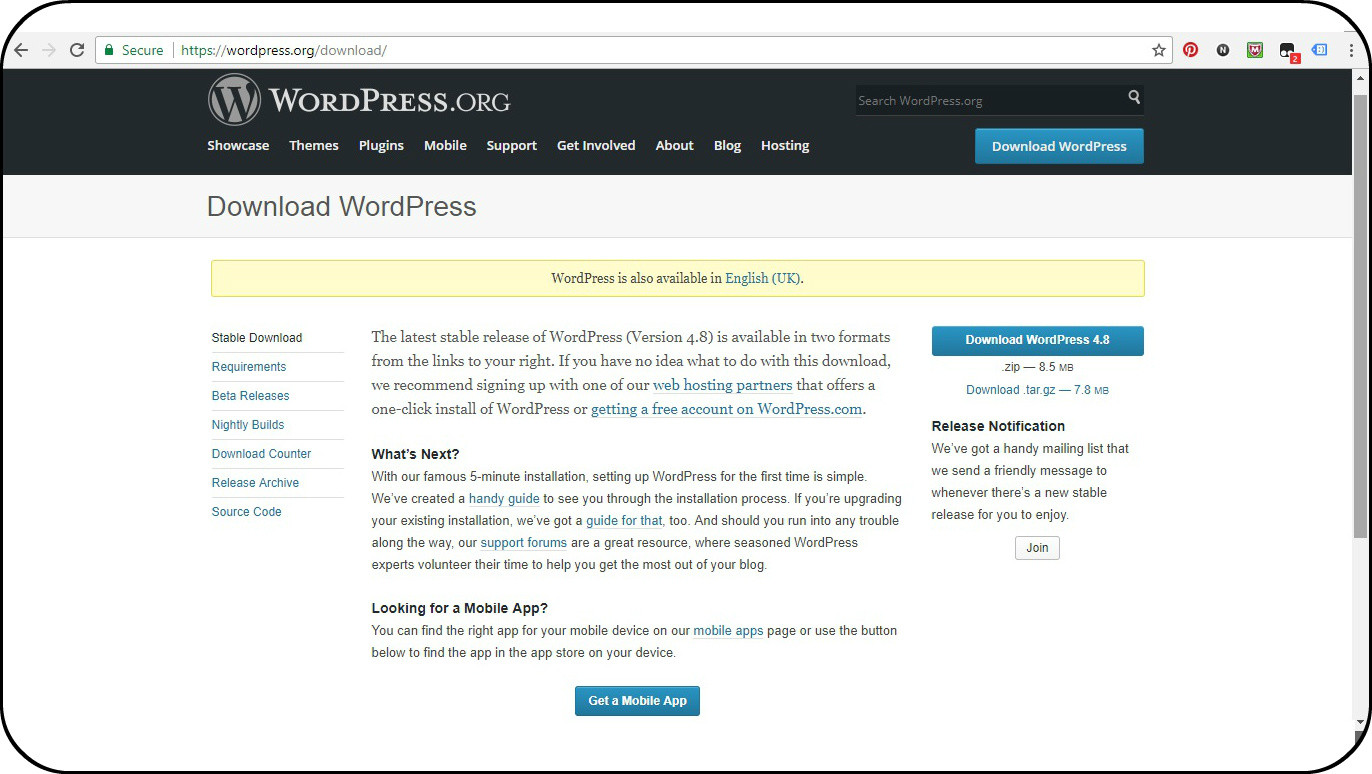
Task: Open extension icon with red badge 2
Action: point(1288,51)
